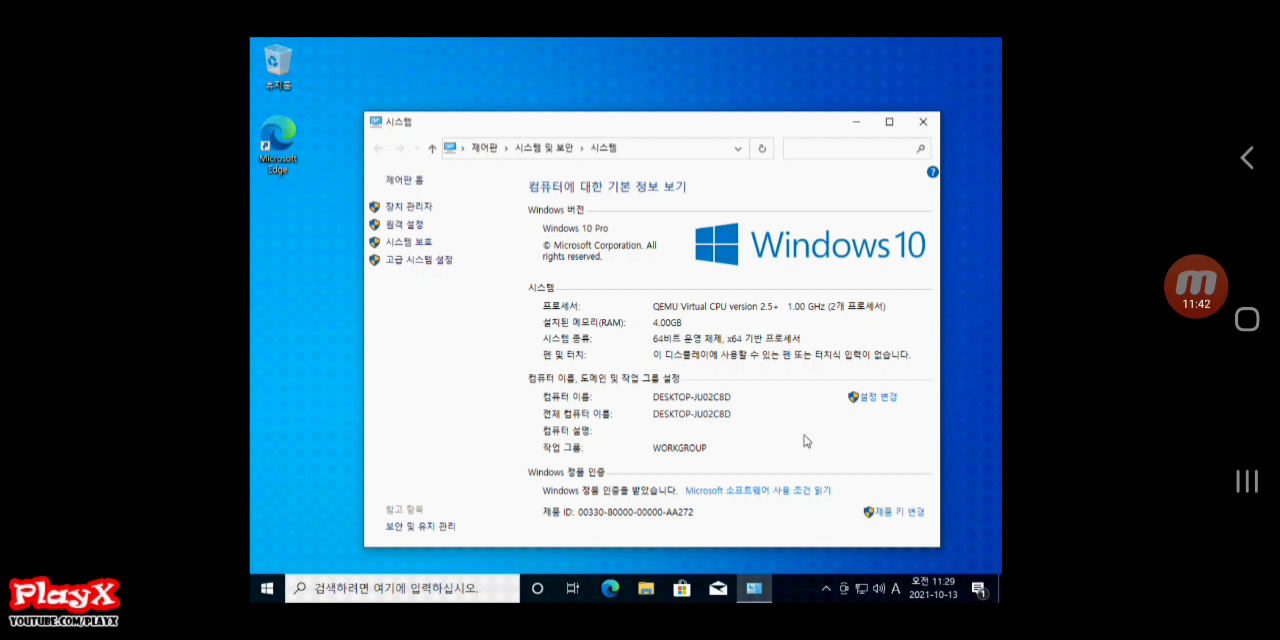Viewport: 1280px width, 640px height.
Task: Open 시스템 보호 (System protection) link
Action: pos(408,242)
